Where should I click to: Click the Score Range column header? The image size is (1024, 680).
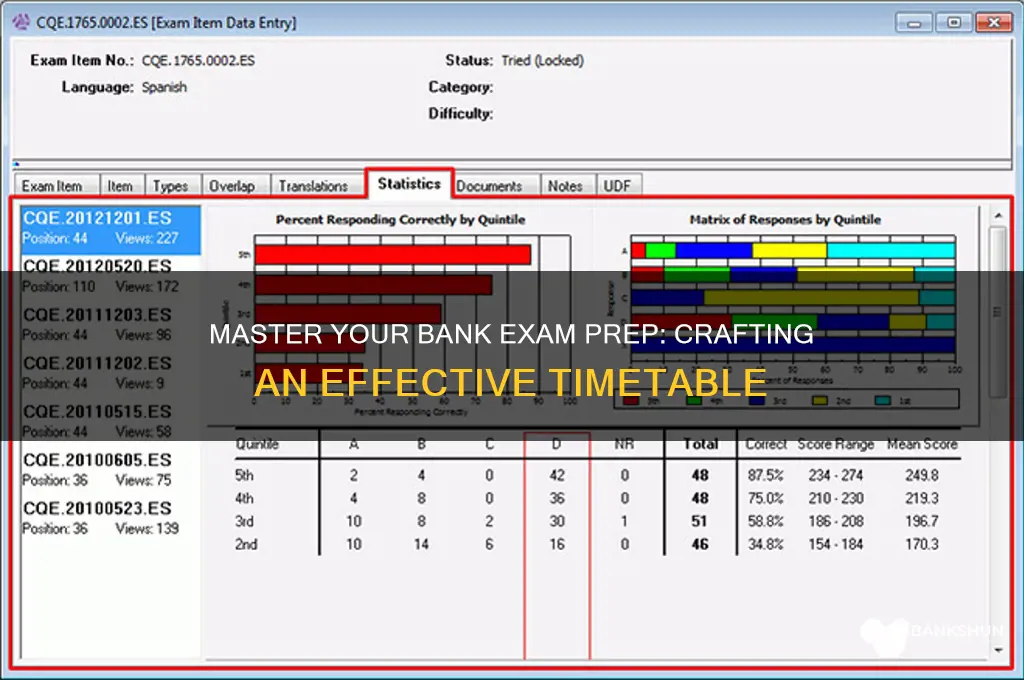click(x=835, y=444)
